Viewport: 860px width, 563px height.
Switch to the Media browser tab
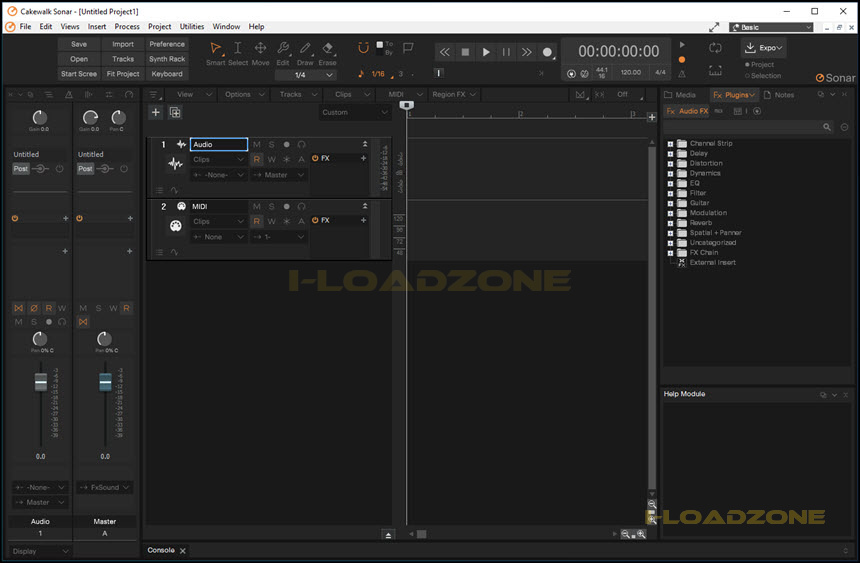pos(680,95)
